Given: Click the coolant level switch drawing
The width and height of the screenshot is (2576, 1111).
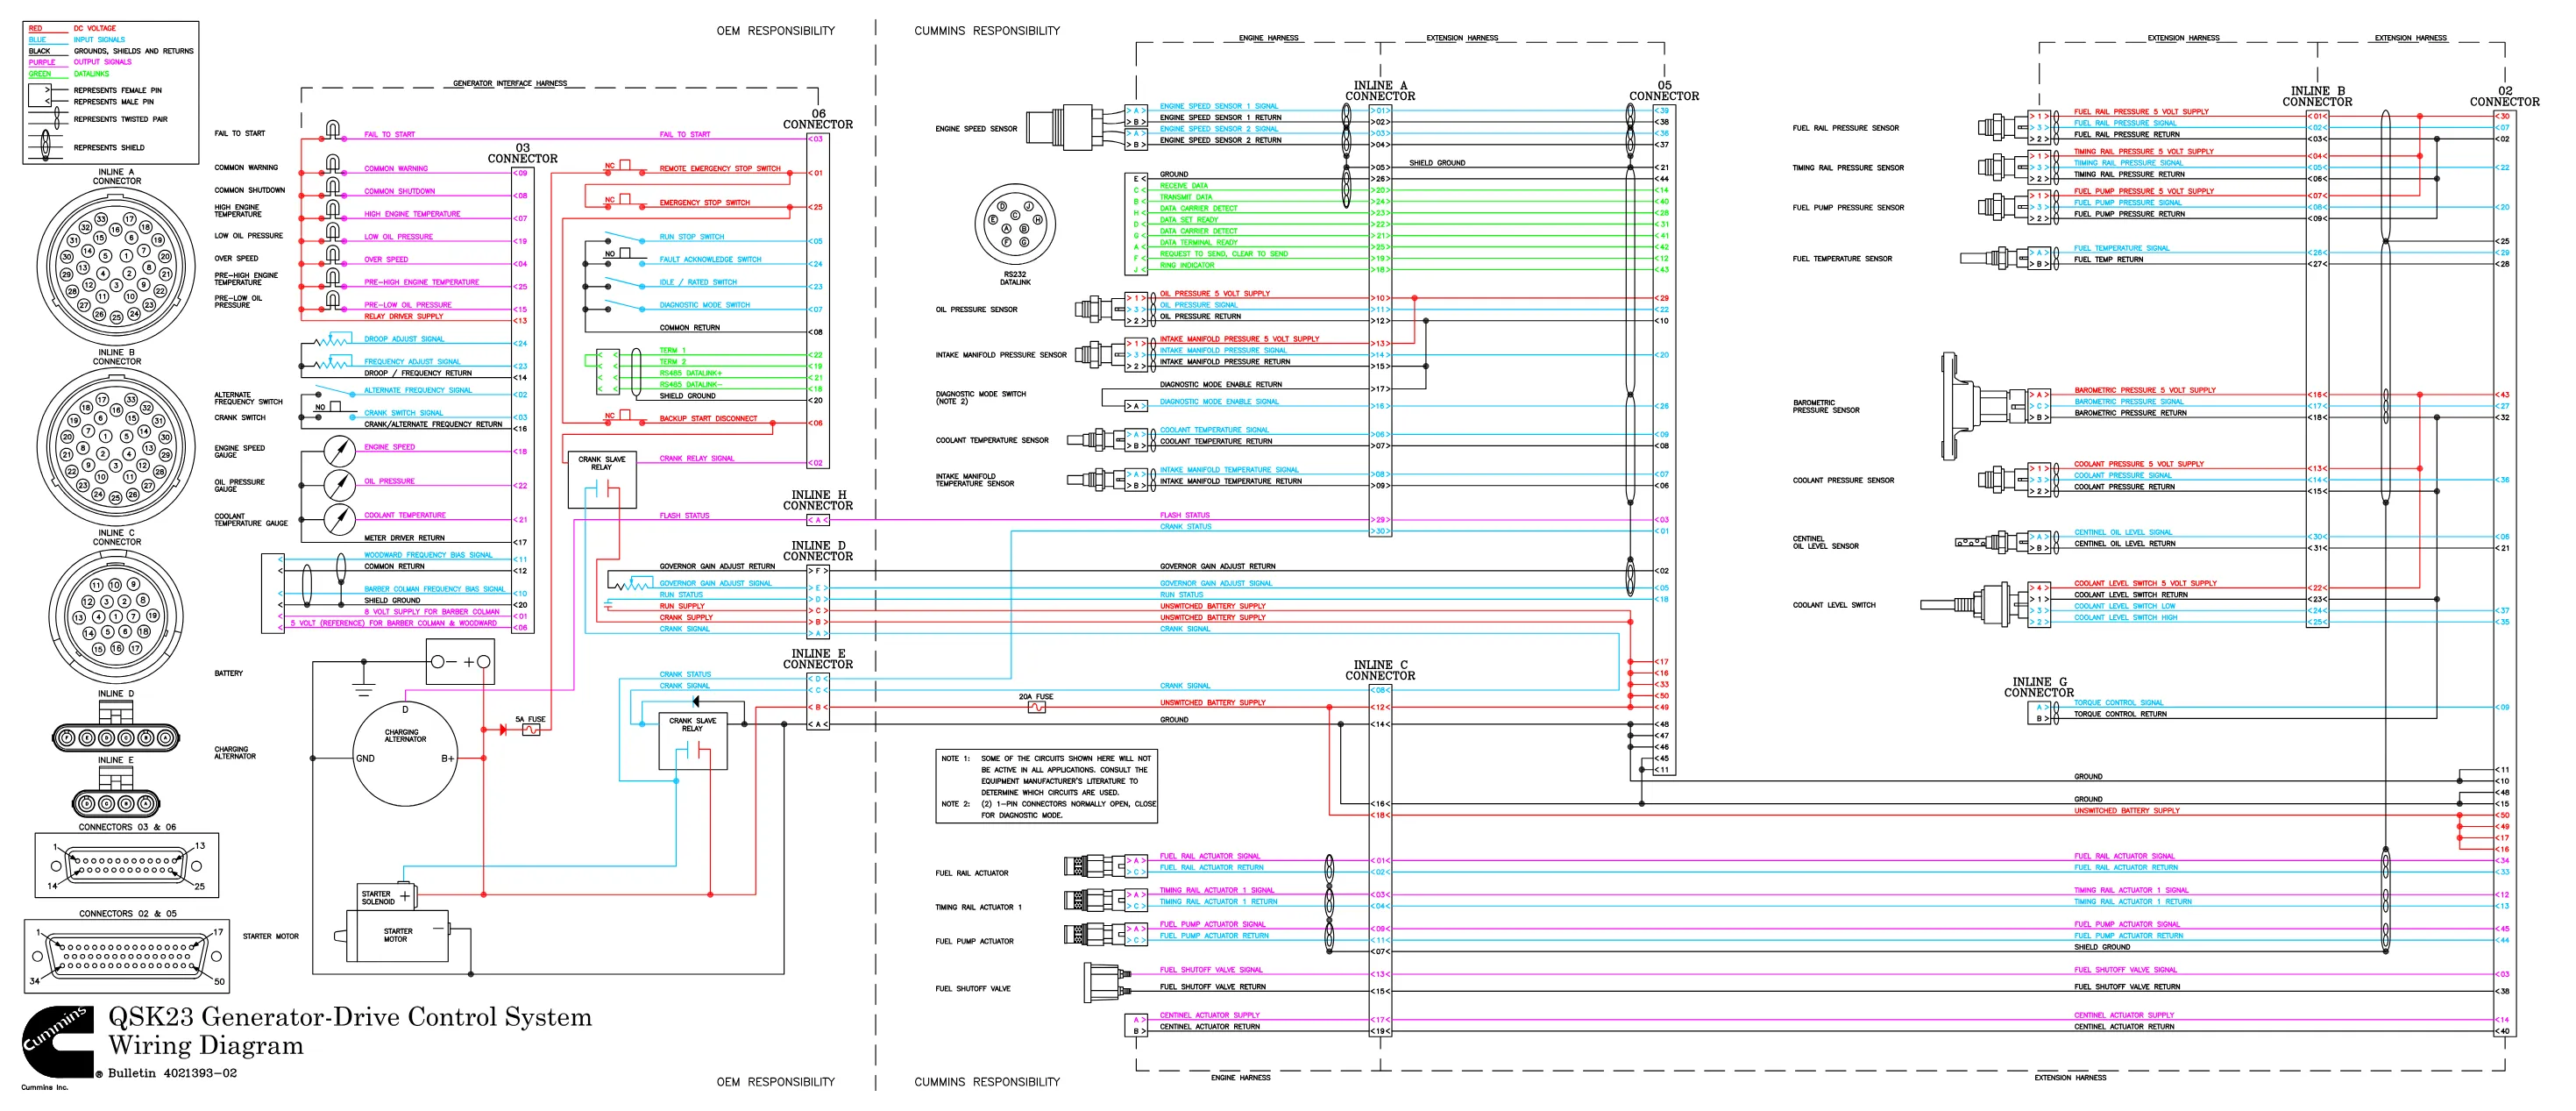Looking at the screenshot, I should pos(1973,604).
